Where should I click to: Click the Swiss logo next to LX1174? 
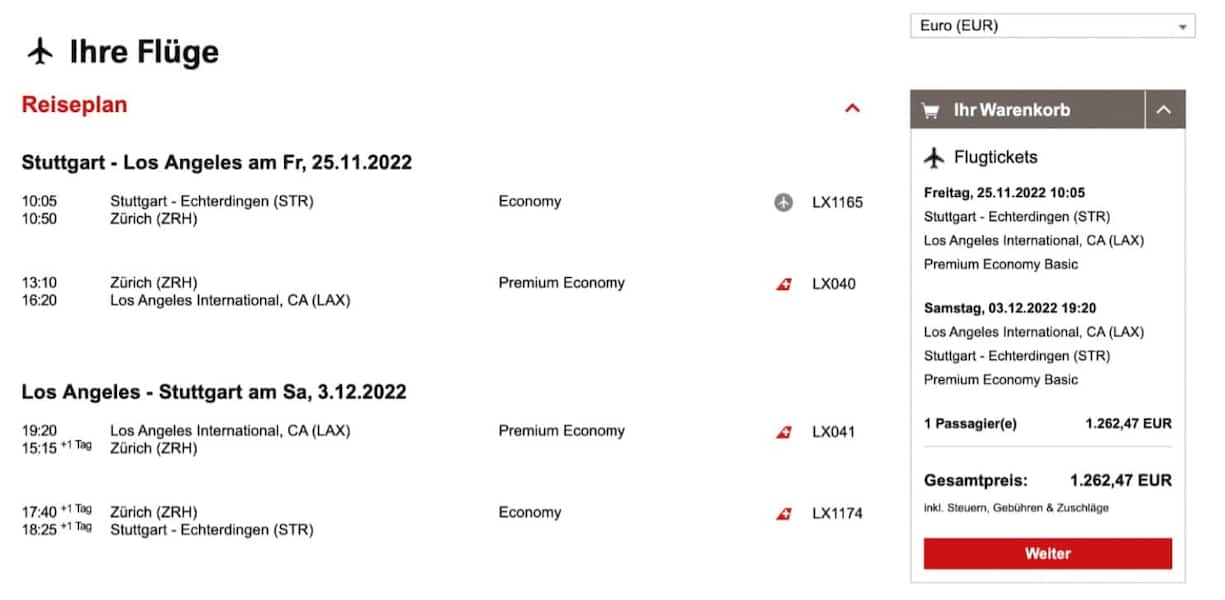coord(784,514)
